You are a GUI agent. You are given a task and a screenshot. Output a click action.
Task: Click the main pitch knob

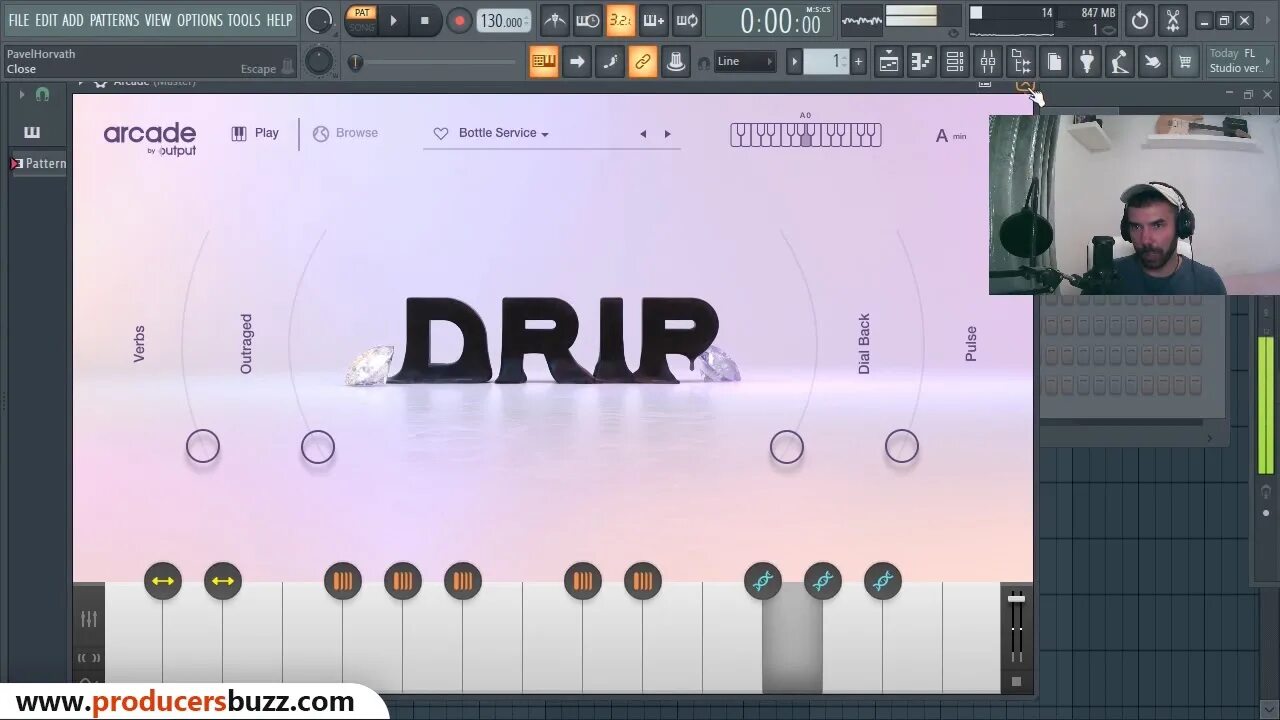click(319, 62)
